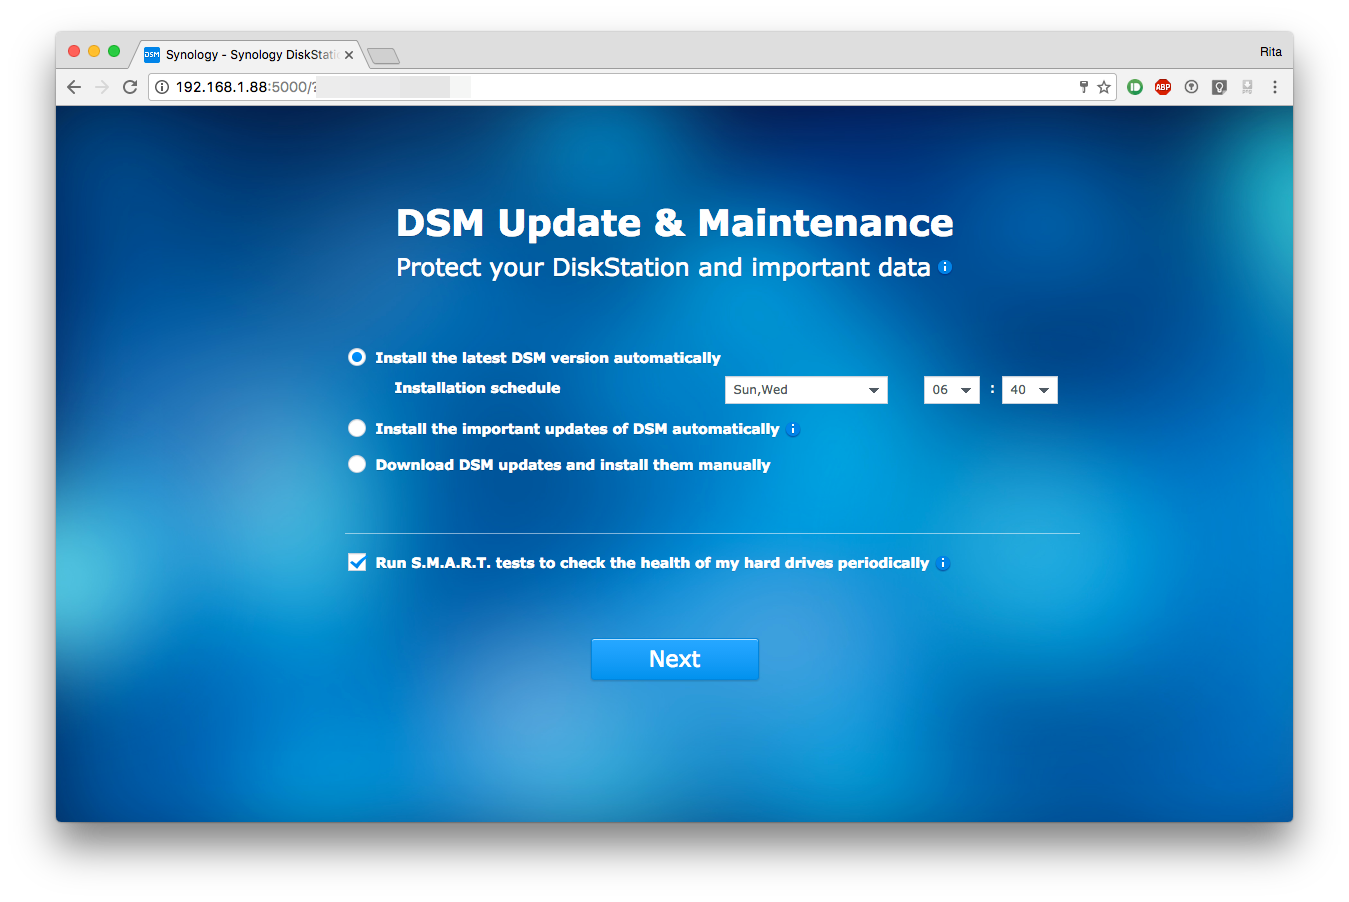Reload the page with the refresh icon
Screen dimensions: 1349x902
coord(130,87)
